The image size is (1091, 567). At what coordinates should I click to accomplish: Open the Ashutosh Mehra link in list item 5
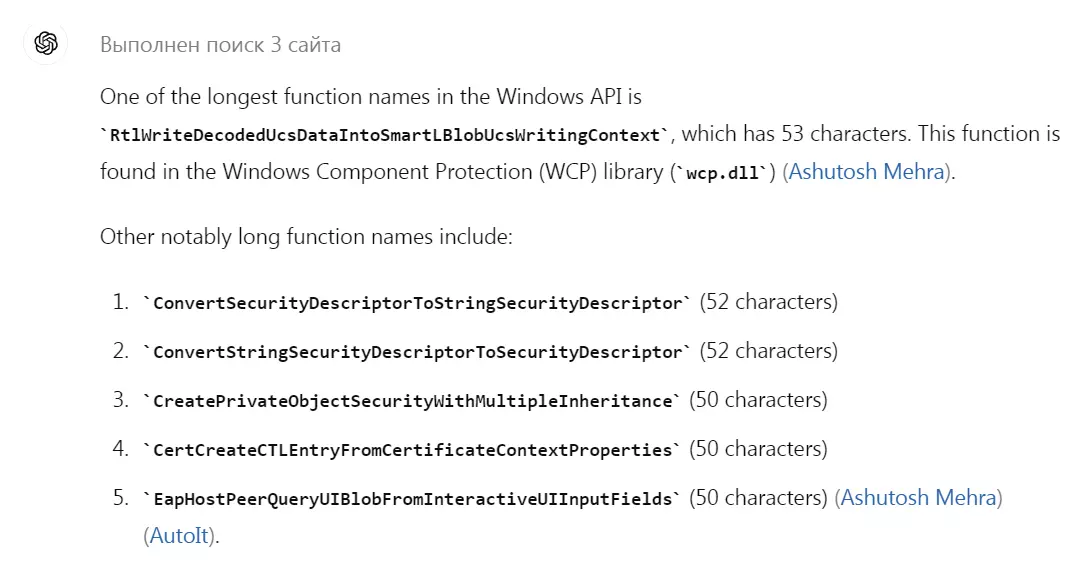pyautogui.click(x=918, y=498)
